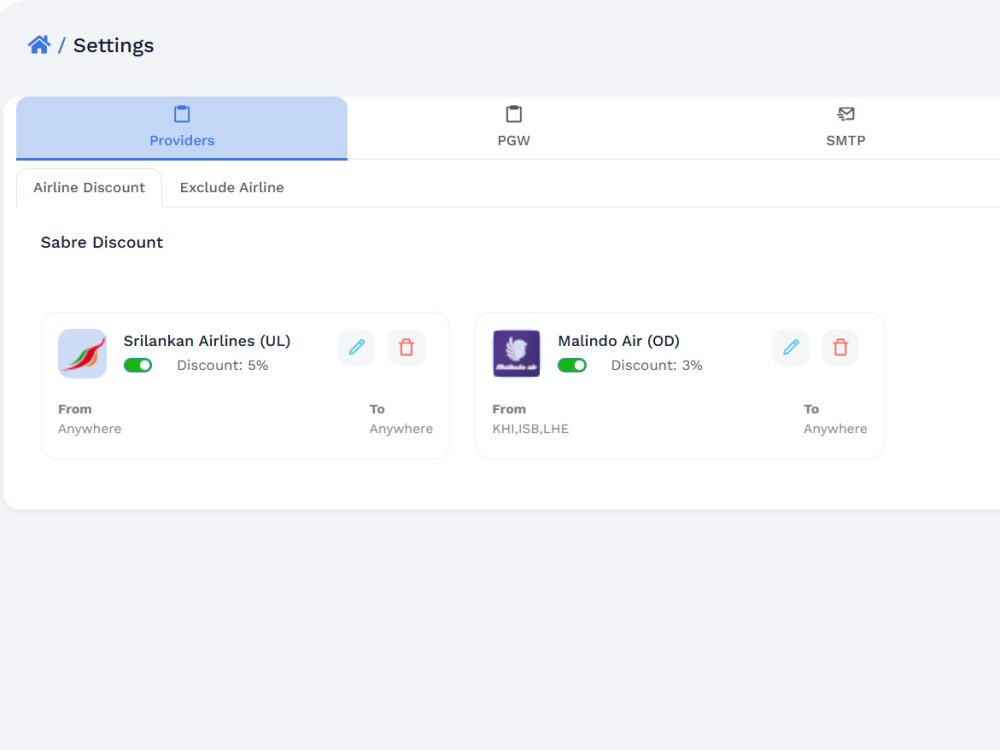Toggle off the Srilankan Airlines discount switch

138,365
